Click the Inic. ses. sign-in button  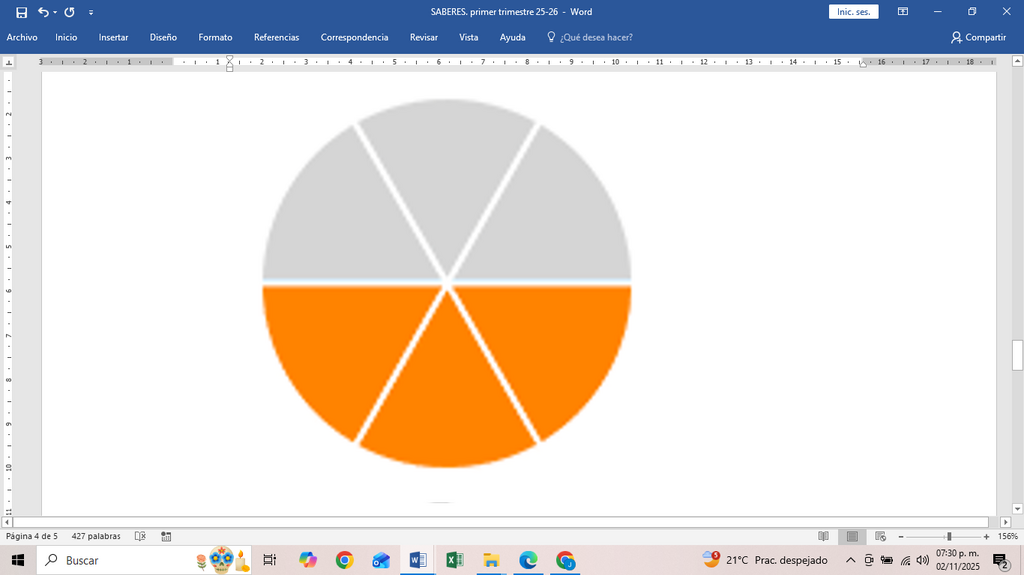[x=854, y=12]
